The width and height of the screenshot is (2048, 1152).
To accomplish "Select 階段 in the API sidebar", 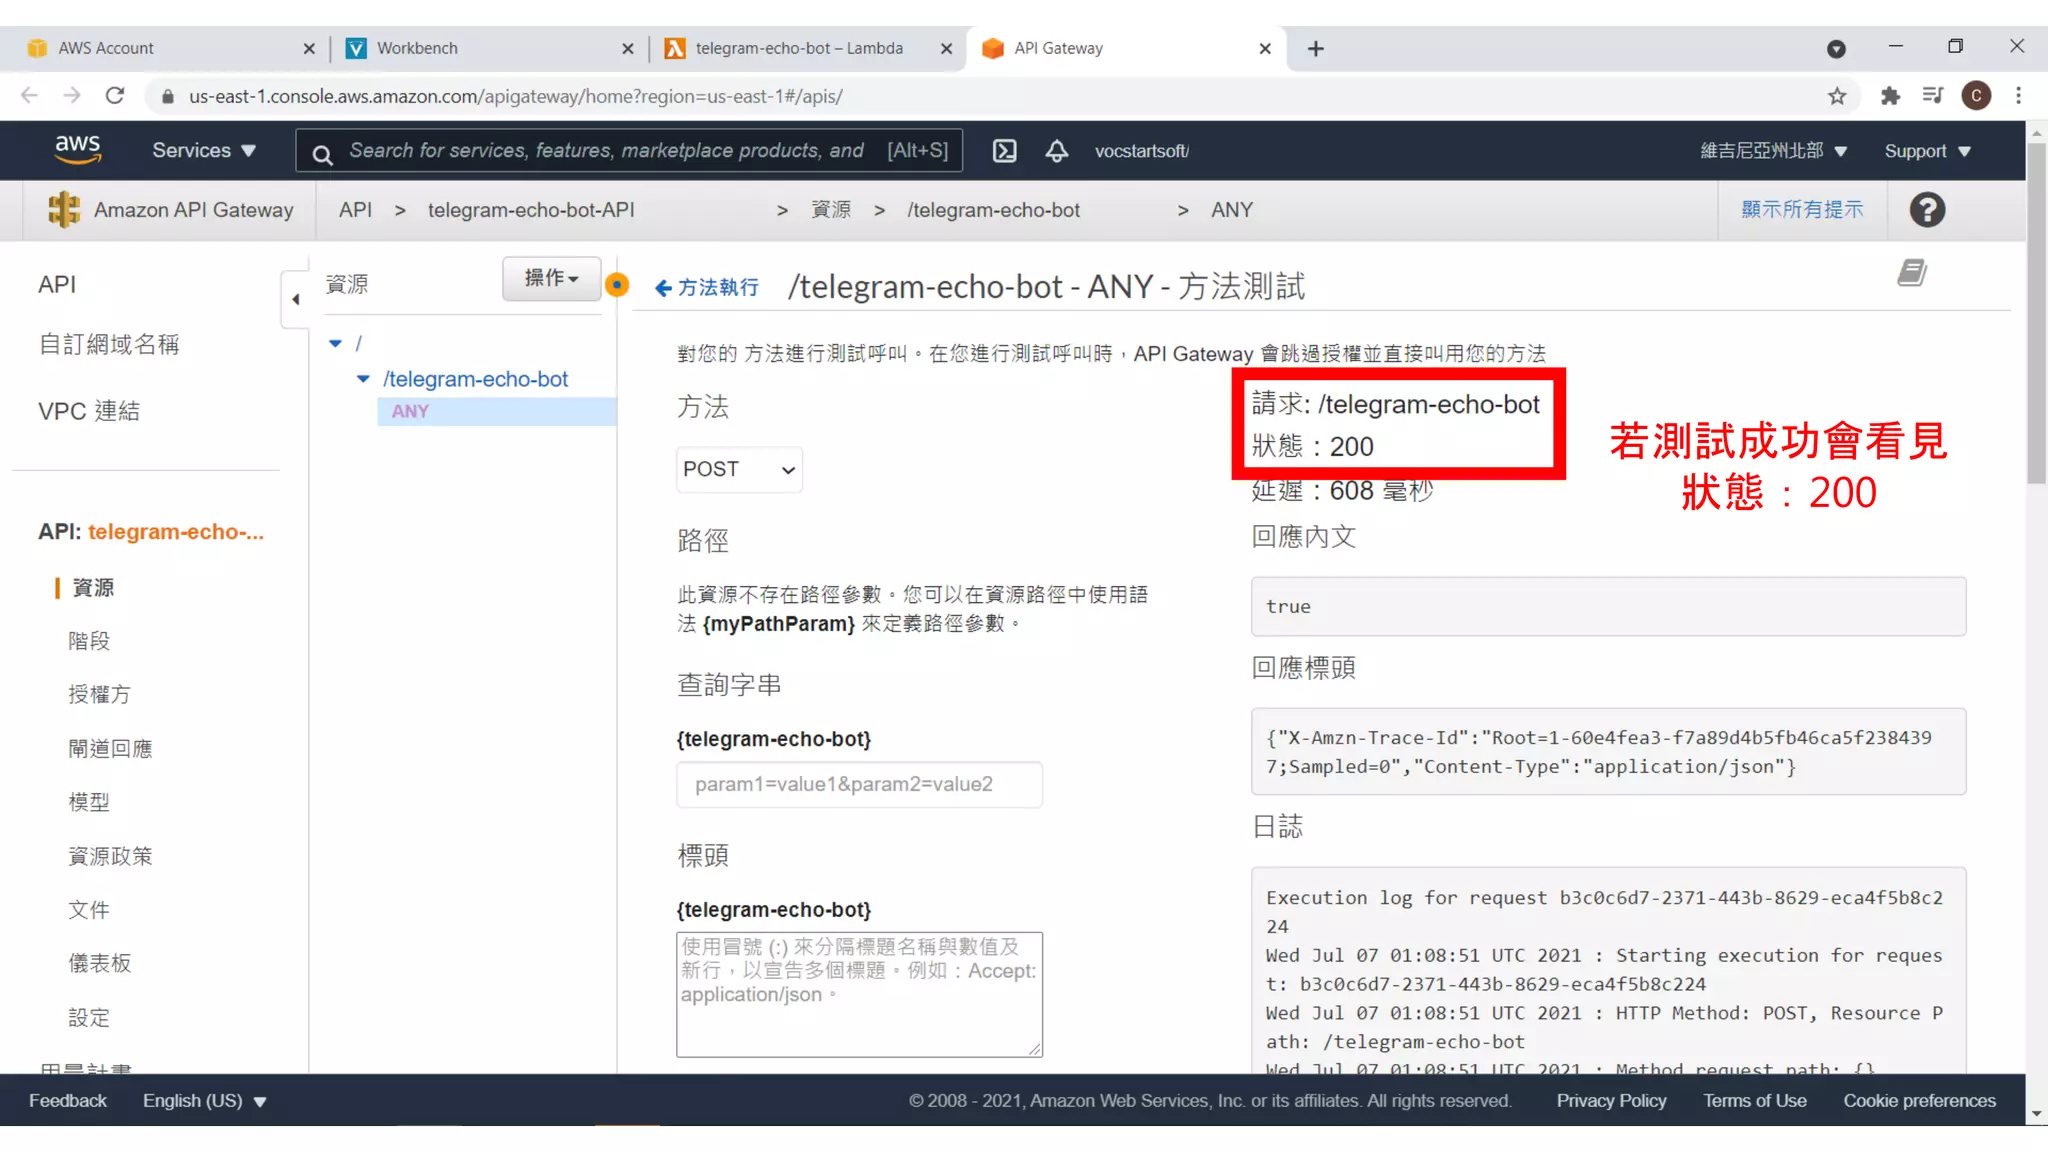I will point(89,641).
